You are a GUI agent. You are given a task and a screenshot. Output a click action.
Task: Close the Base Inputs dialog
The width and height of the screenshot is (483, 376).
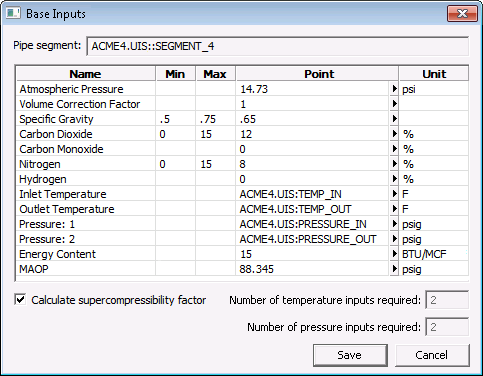pyautogui.click(x=462, y=13)
